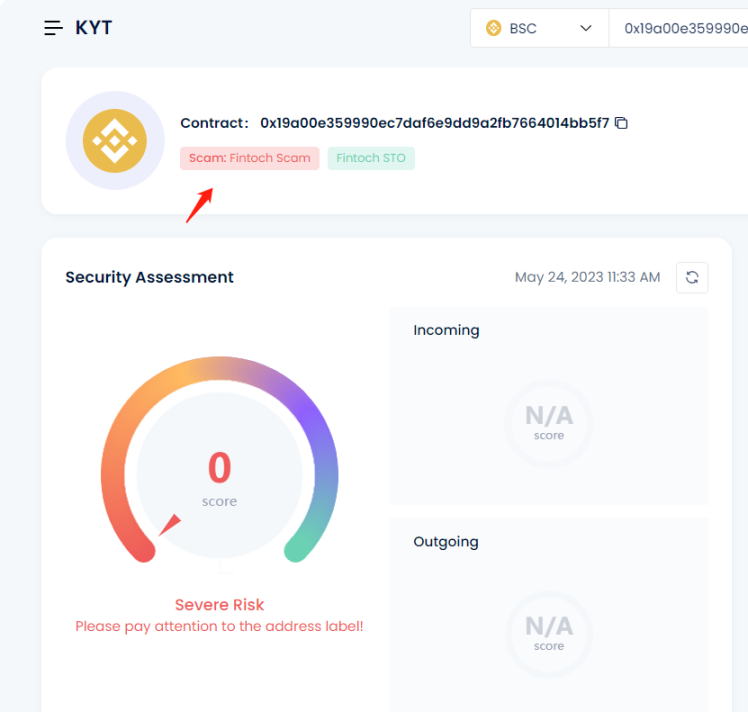The image size is (748, 712).
Task: Click the address search input field
Action: point(680,28)
